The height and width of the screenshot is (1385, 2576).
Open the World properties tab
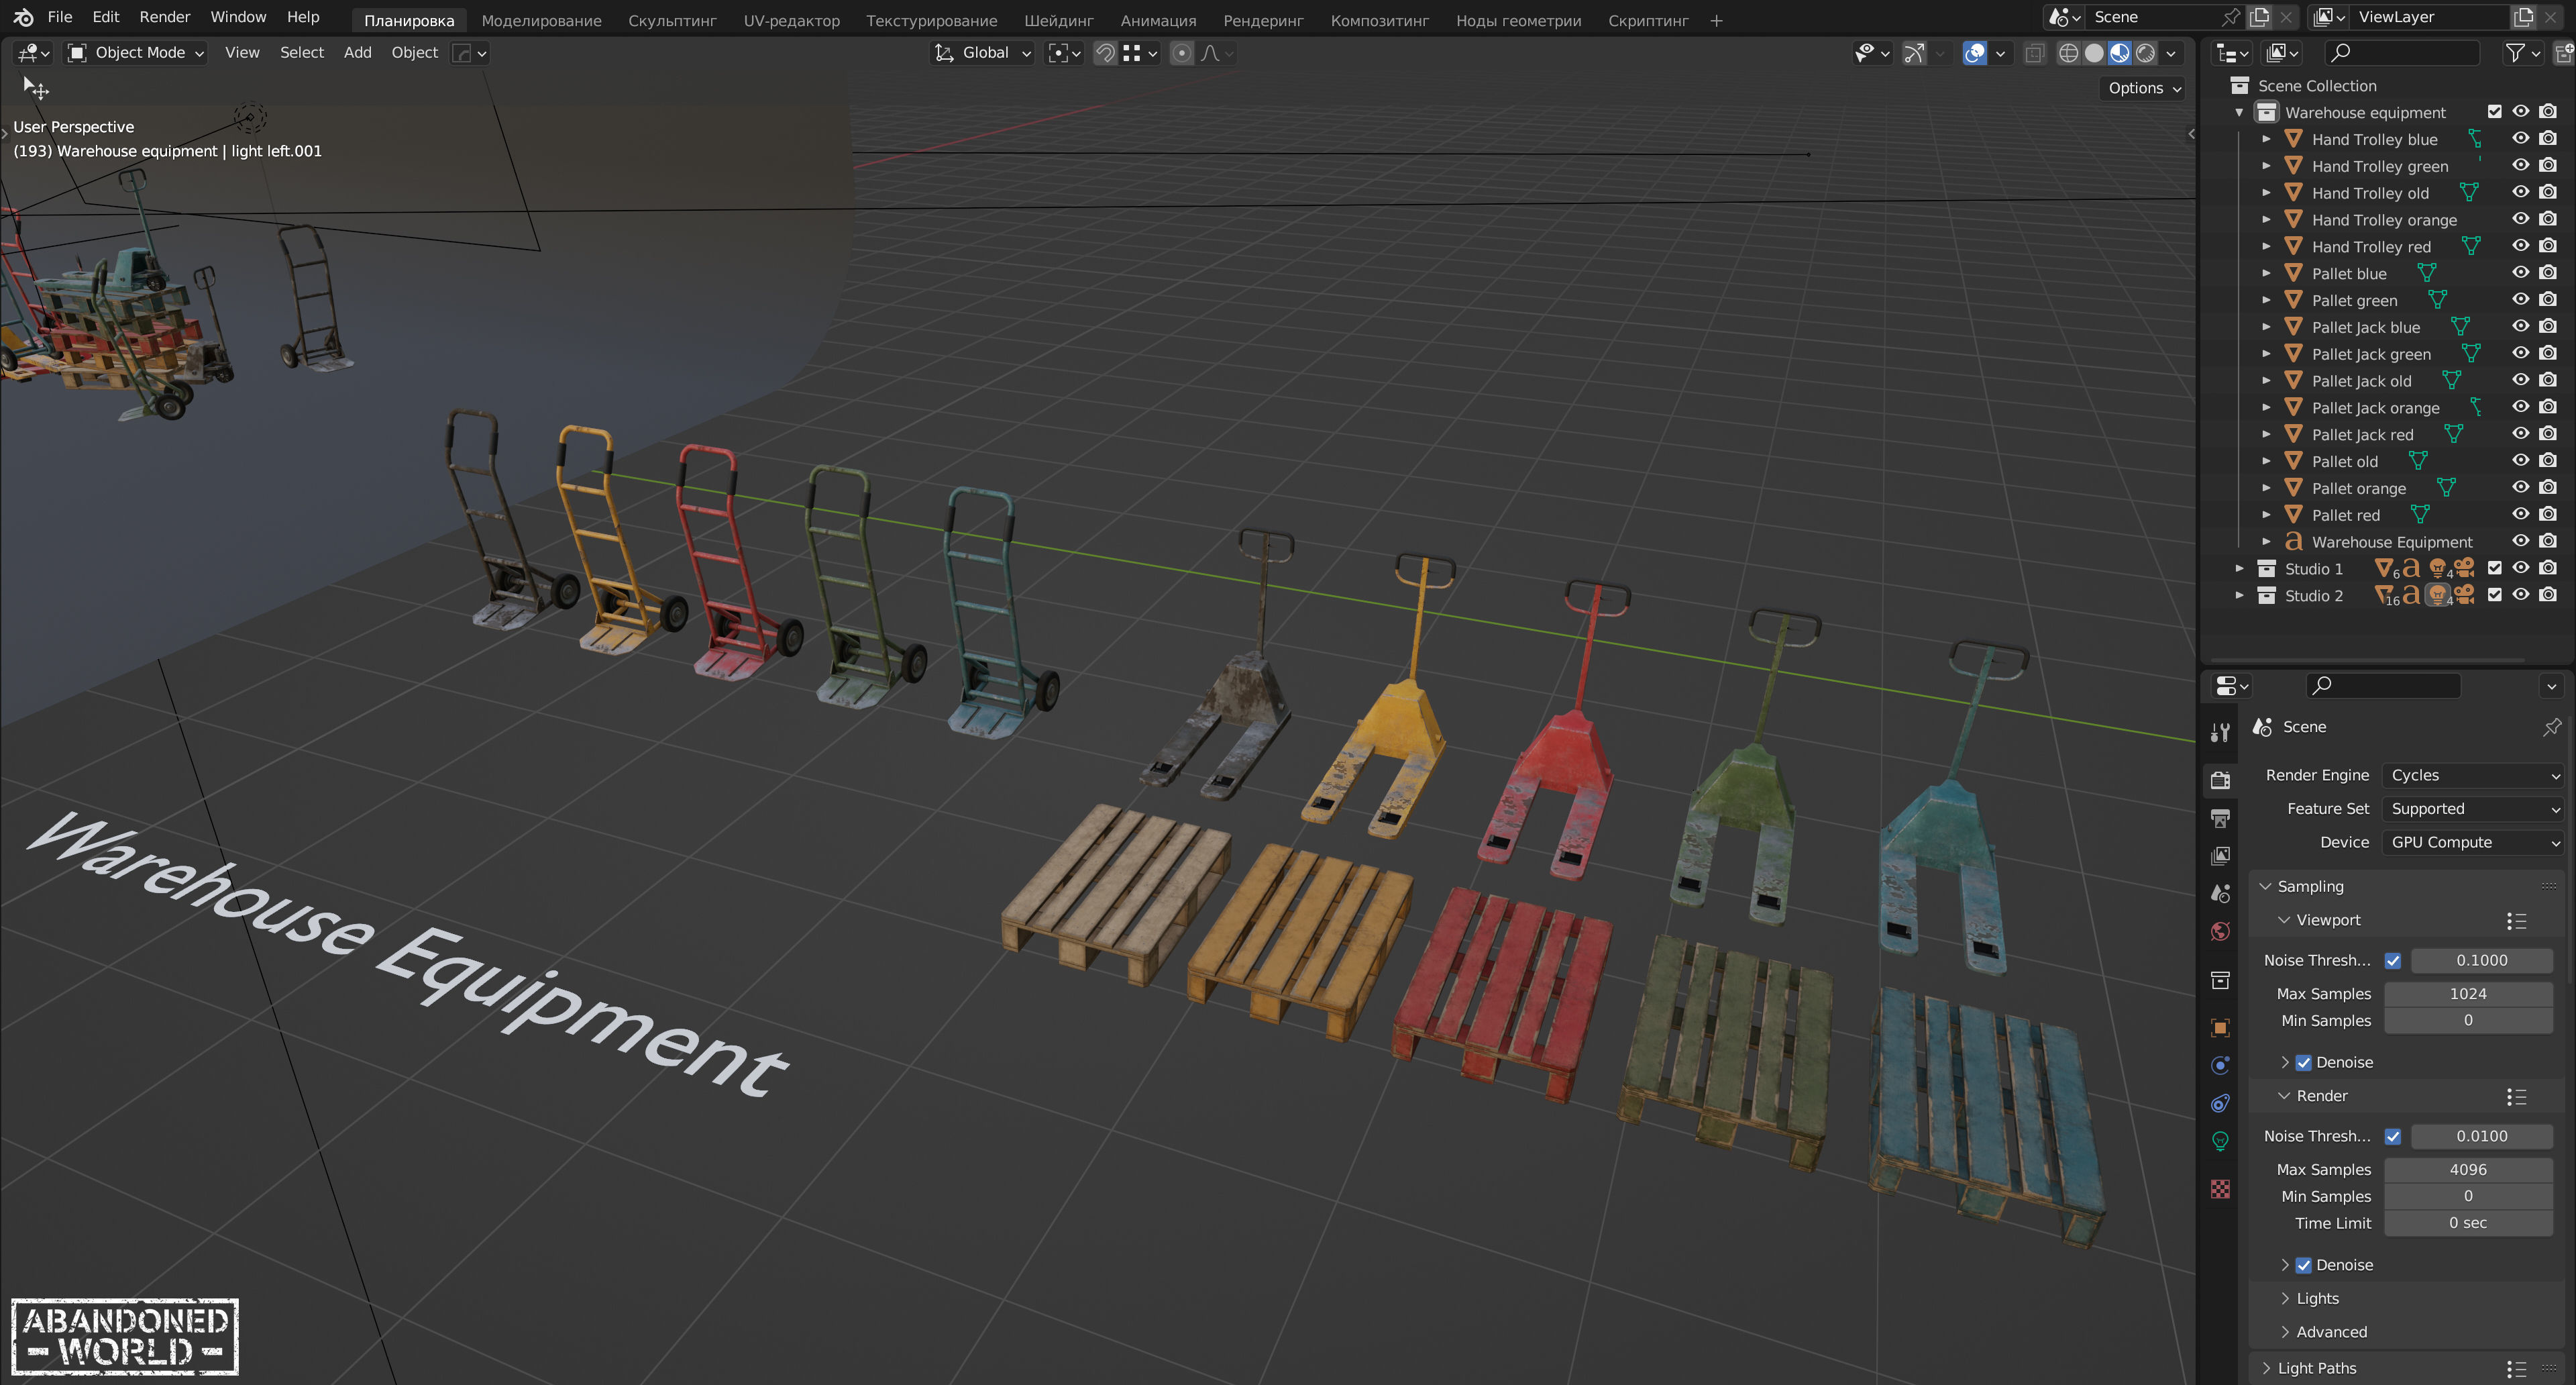(2220, 931)
